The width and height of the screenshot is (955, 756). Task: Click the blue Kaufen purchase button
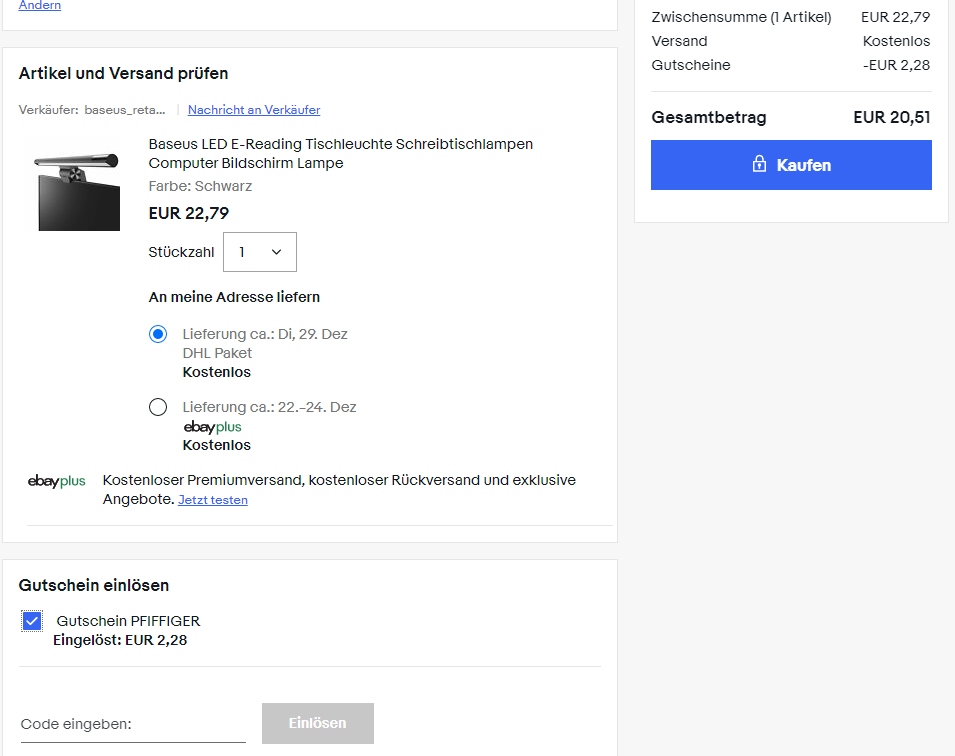click(x=791, y=165)
